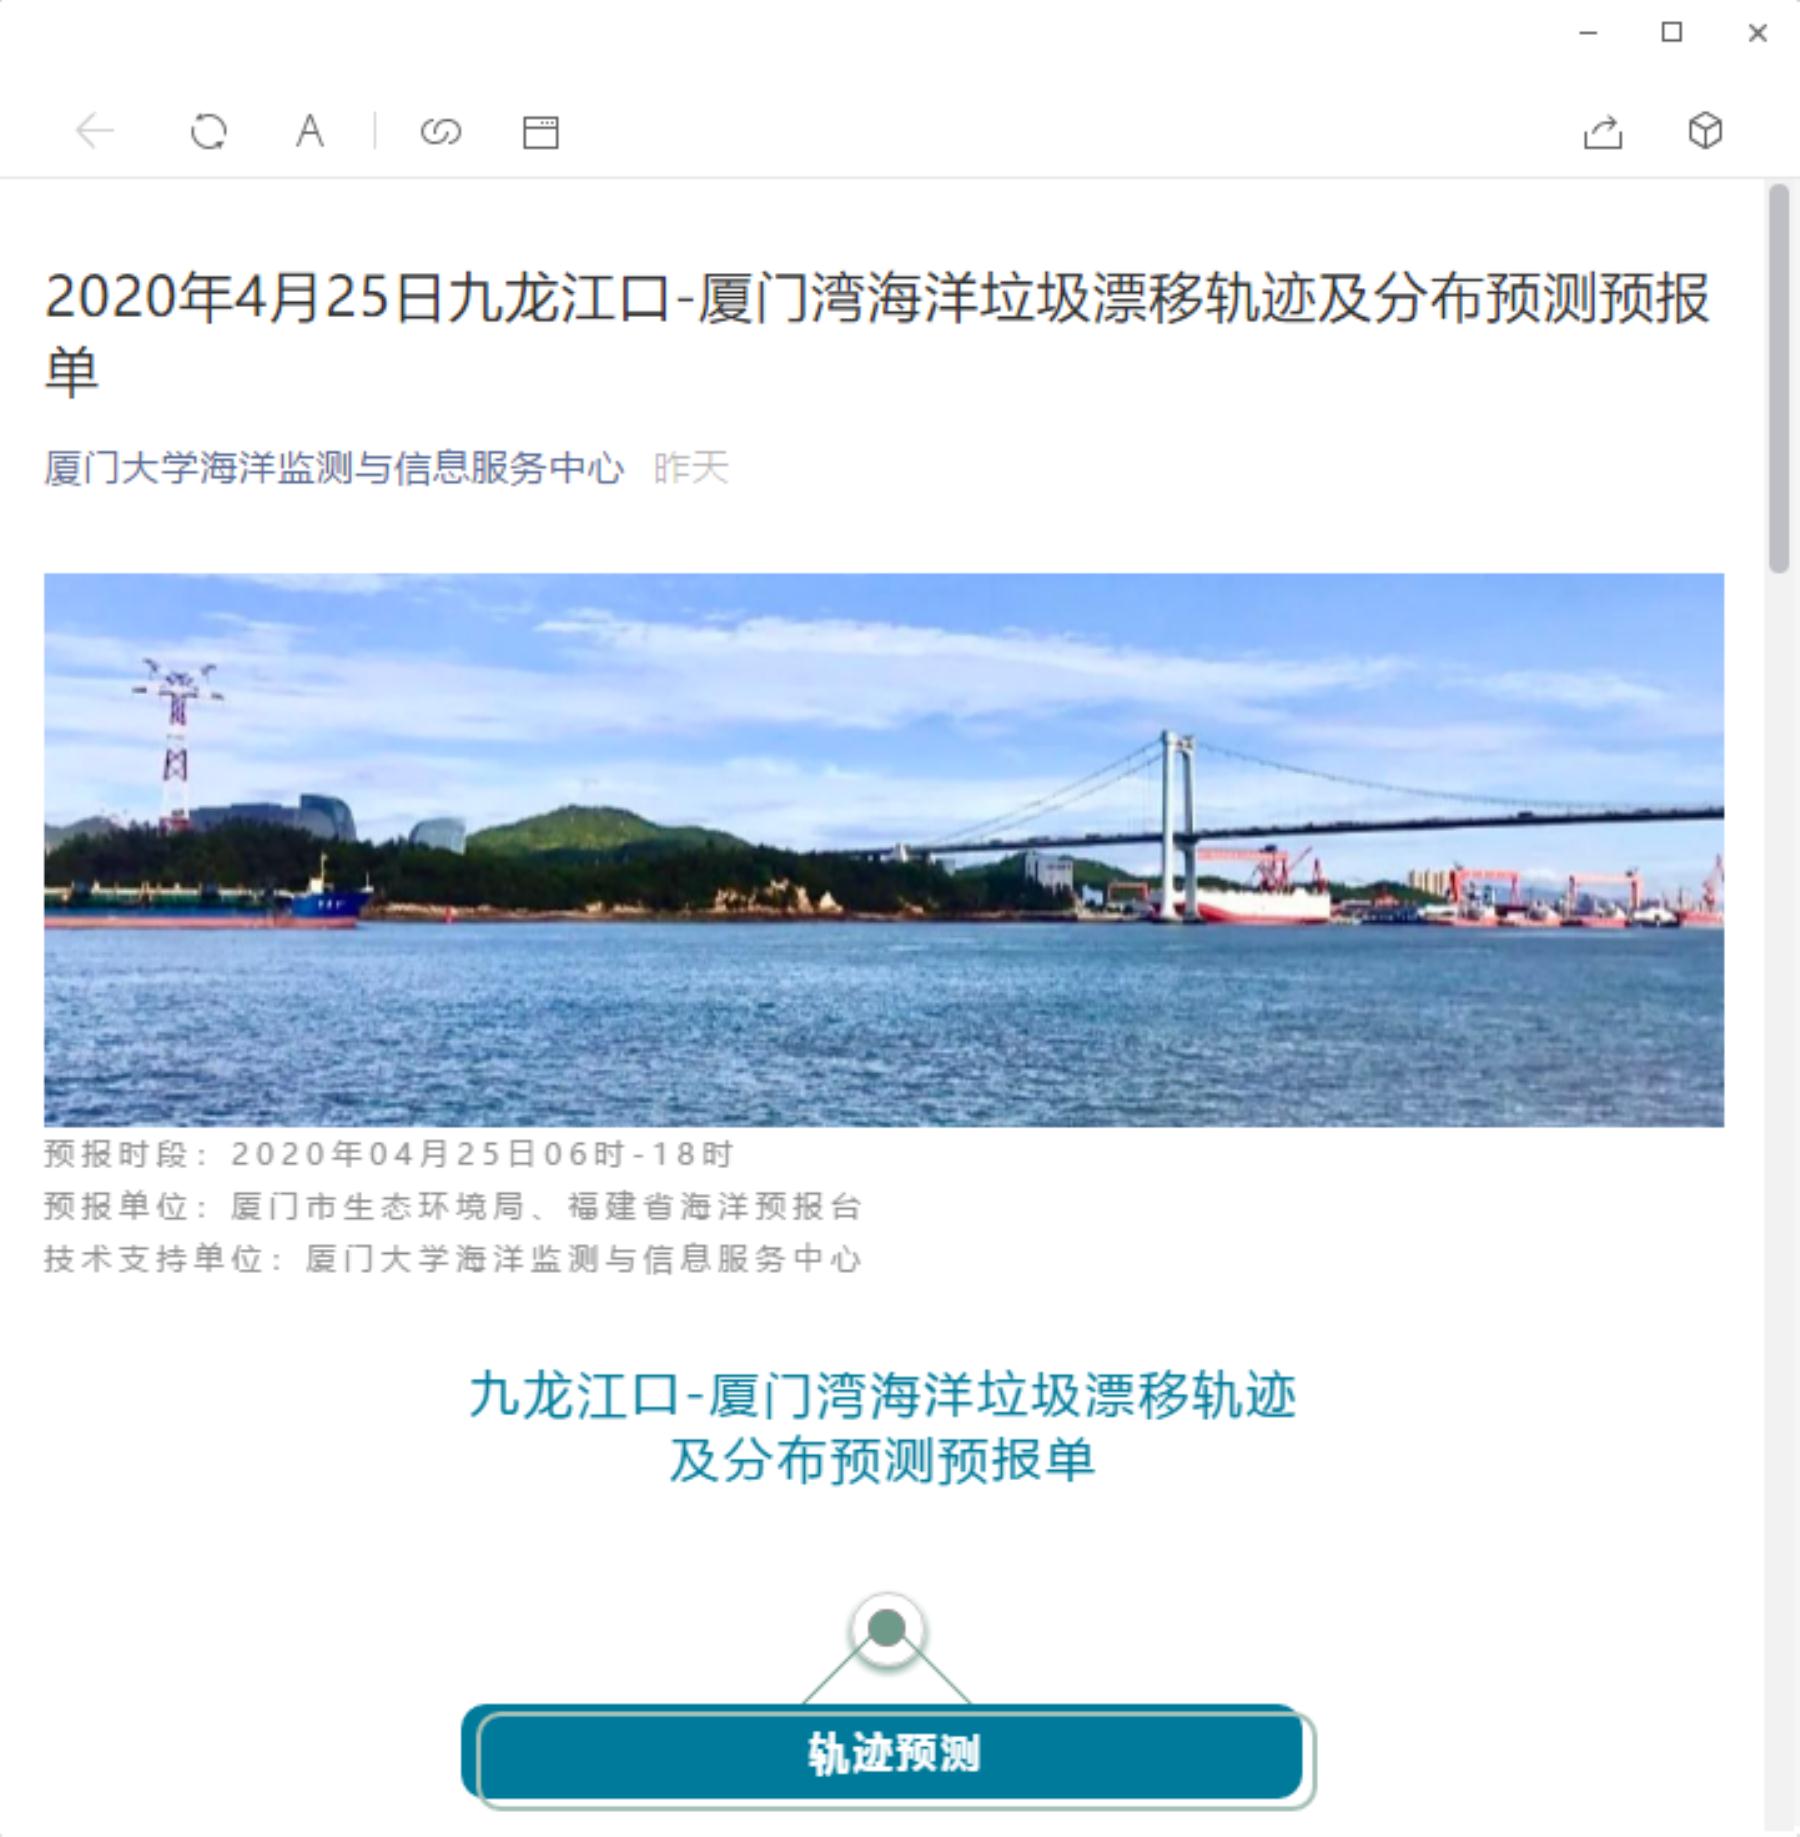Open the Xiamen bridge banner image
This screenshot has height=1837, width=1800.
click(884, 850)
